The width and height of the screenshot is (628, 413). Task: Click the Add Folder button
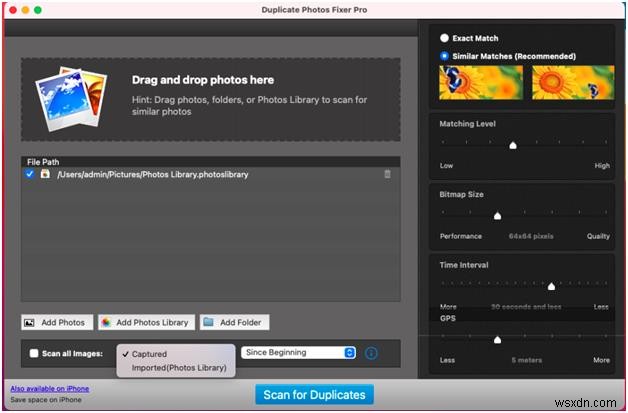[235, 322]
